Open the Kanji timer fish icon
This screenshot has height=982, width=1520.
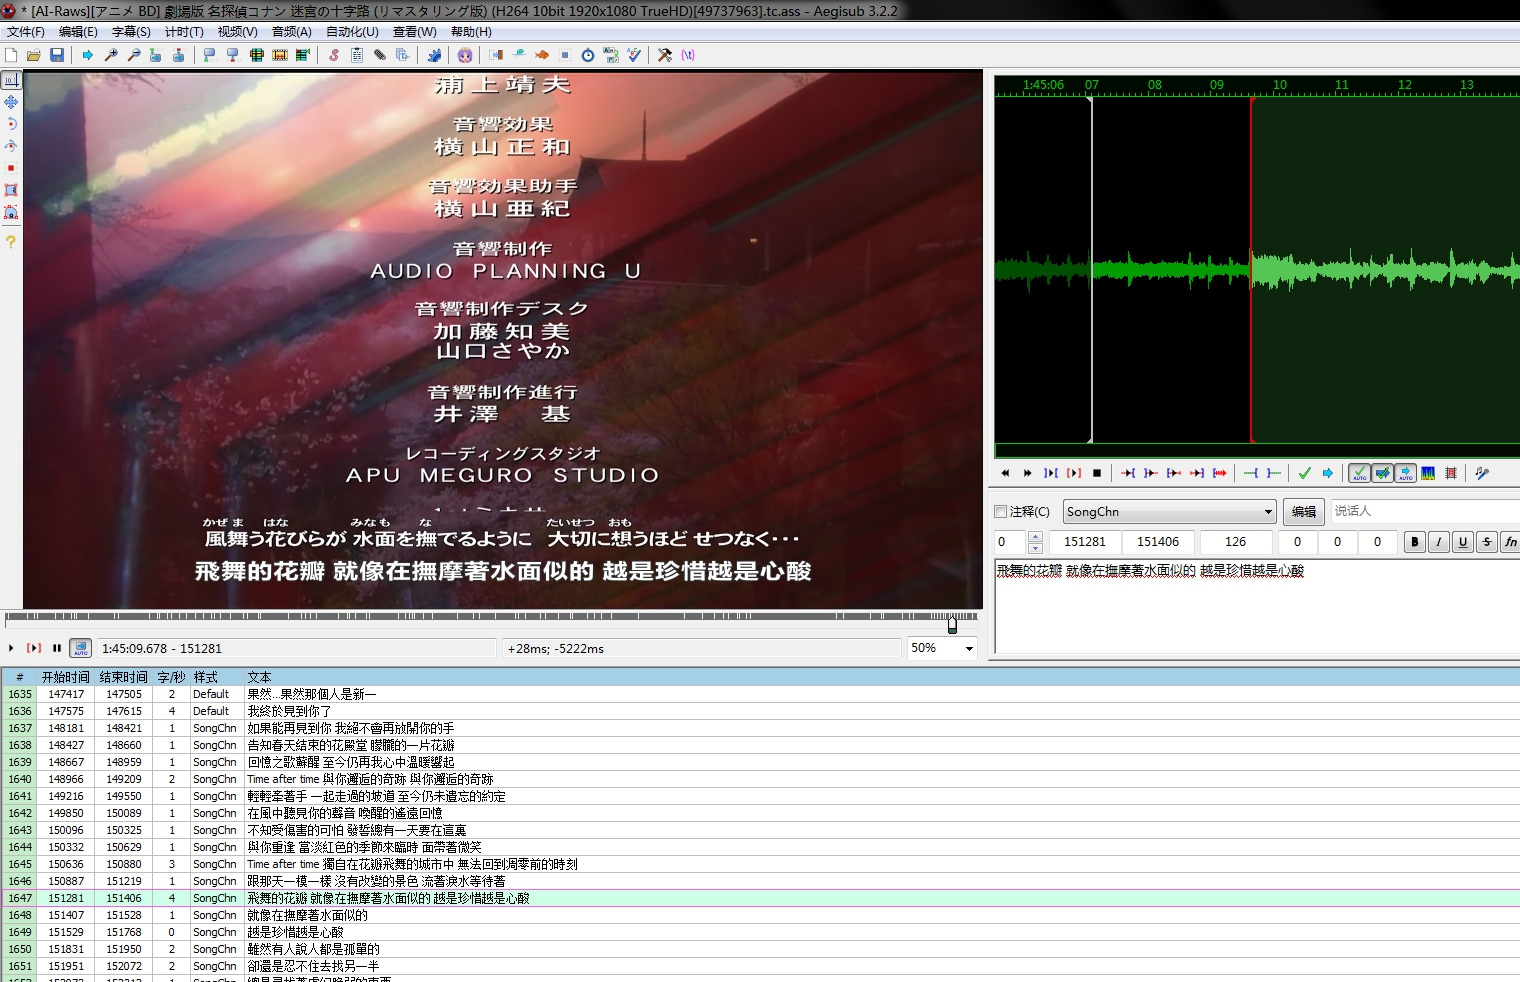542,55
